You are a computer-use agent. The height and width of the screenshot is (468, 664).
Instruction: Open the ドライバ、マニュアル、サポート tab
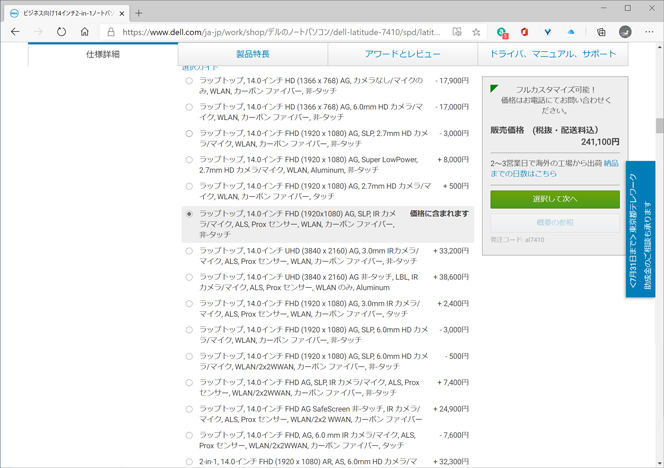[x=553, y=54]
